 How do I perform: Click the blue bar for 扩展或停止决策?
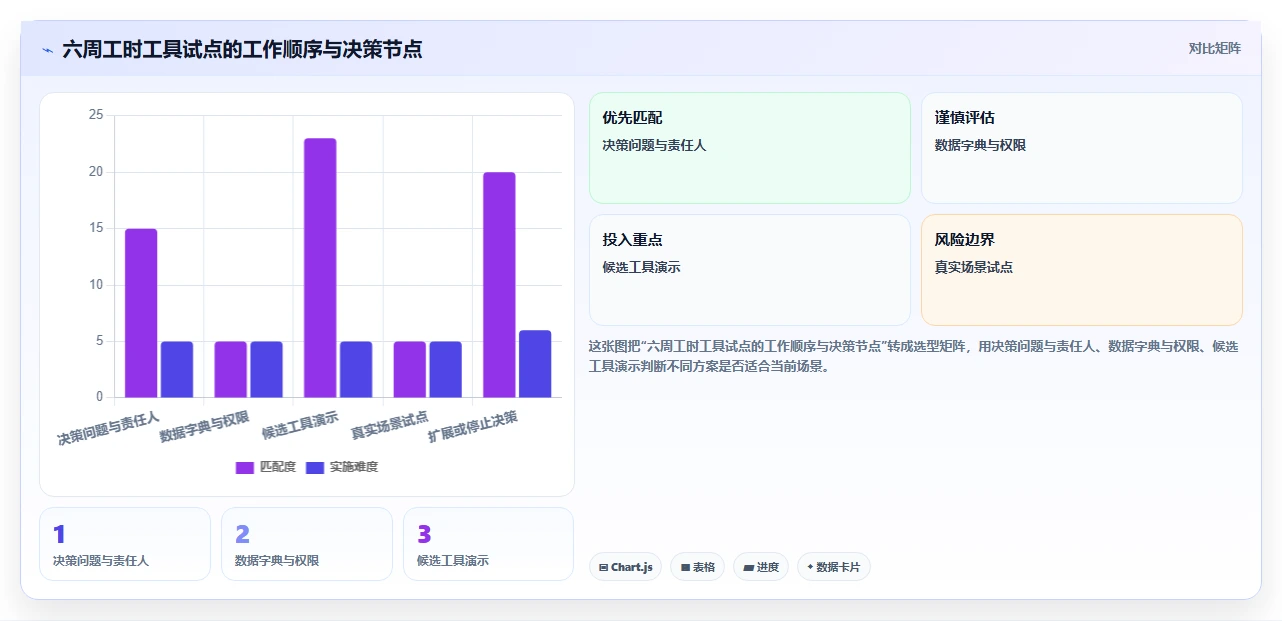point(535,364)
